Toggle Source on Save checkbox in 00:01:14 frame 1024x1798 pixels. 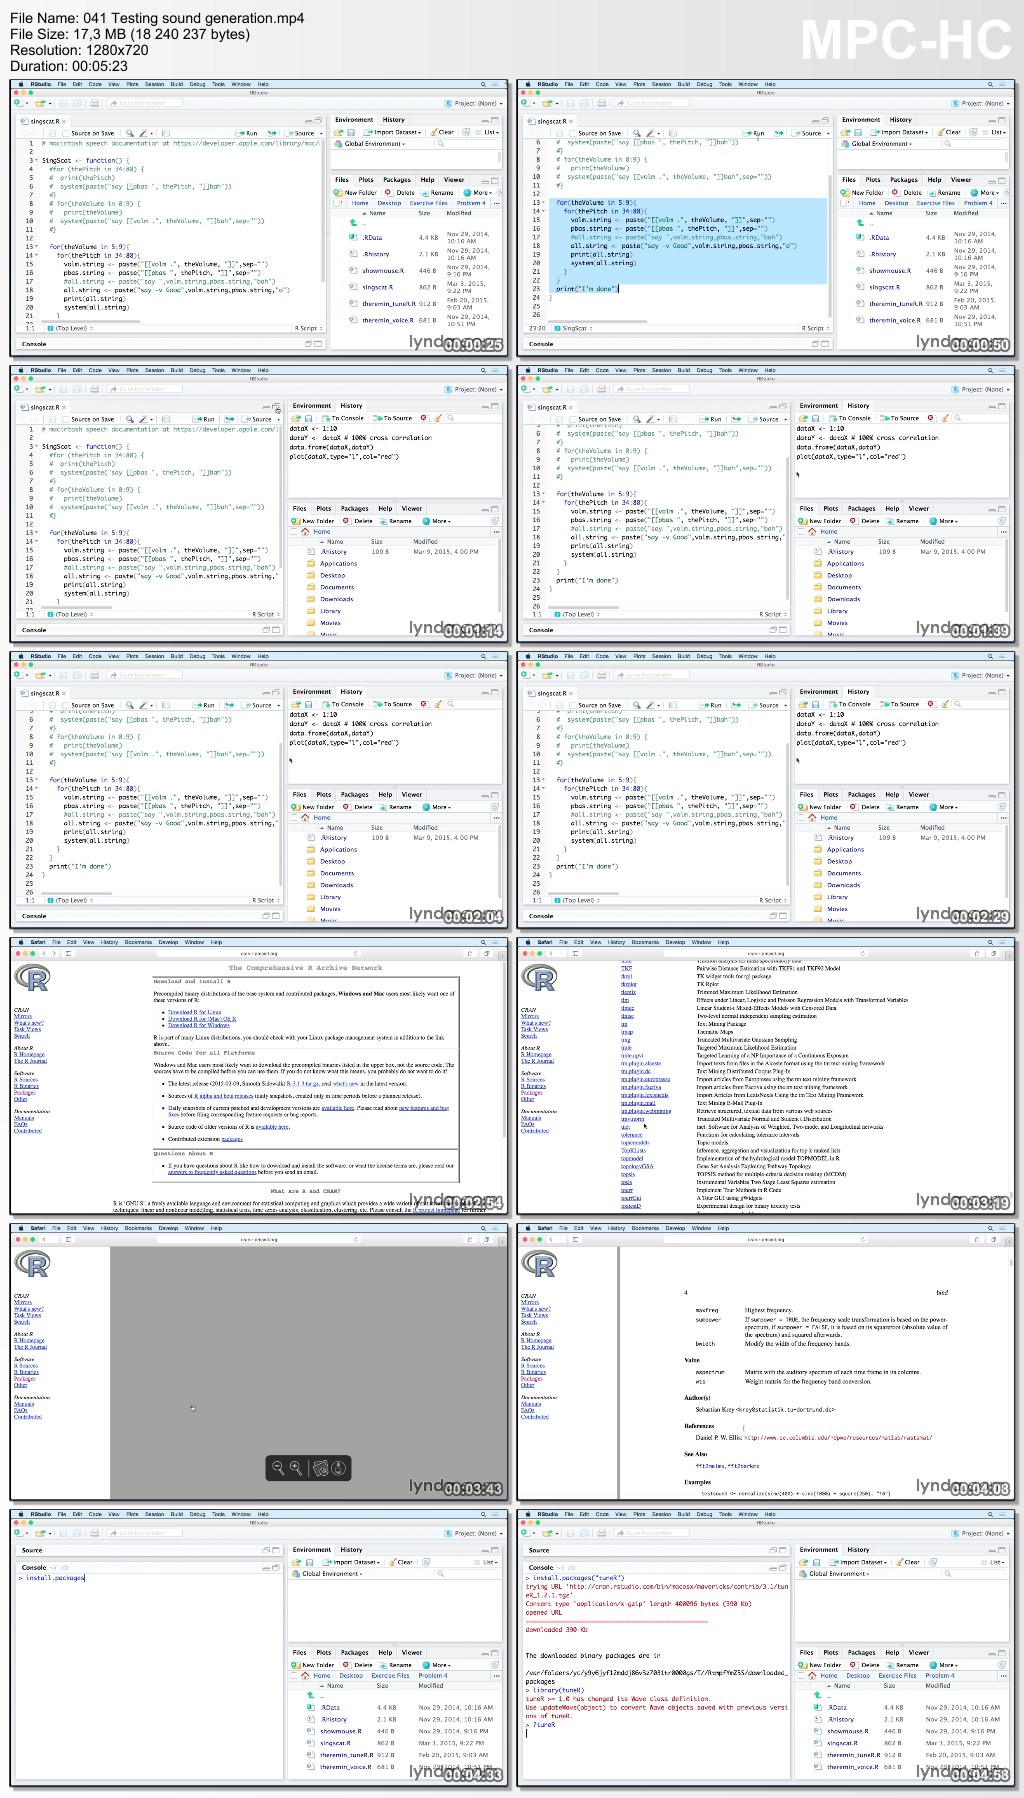(66, 419)
